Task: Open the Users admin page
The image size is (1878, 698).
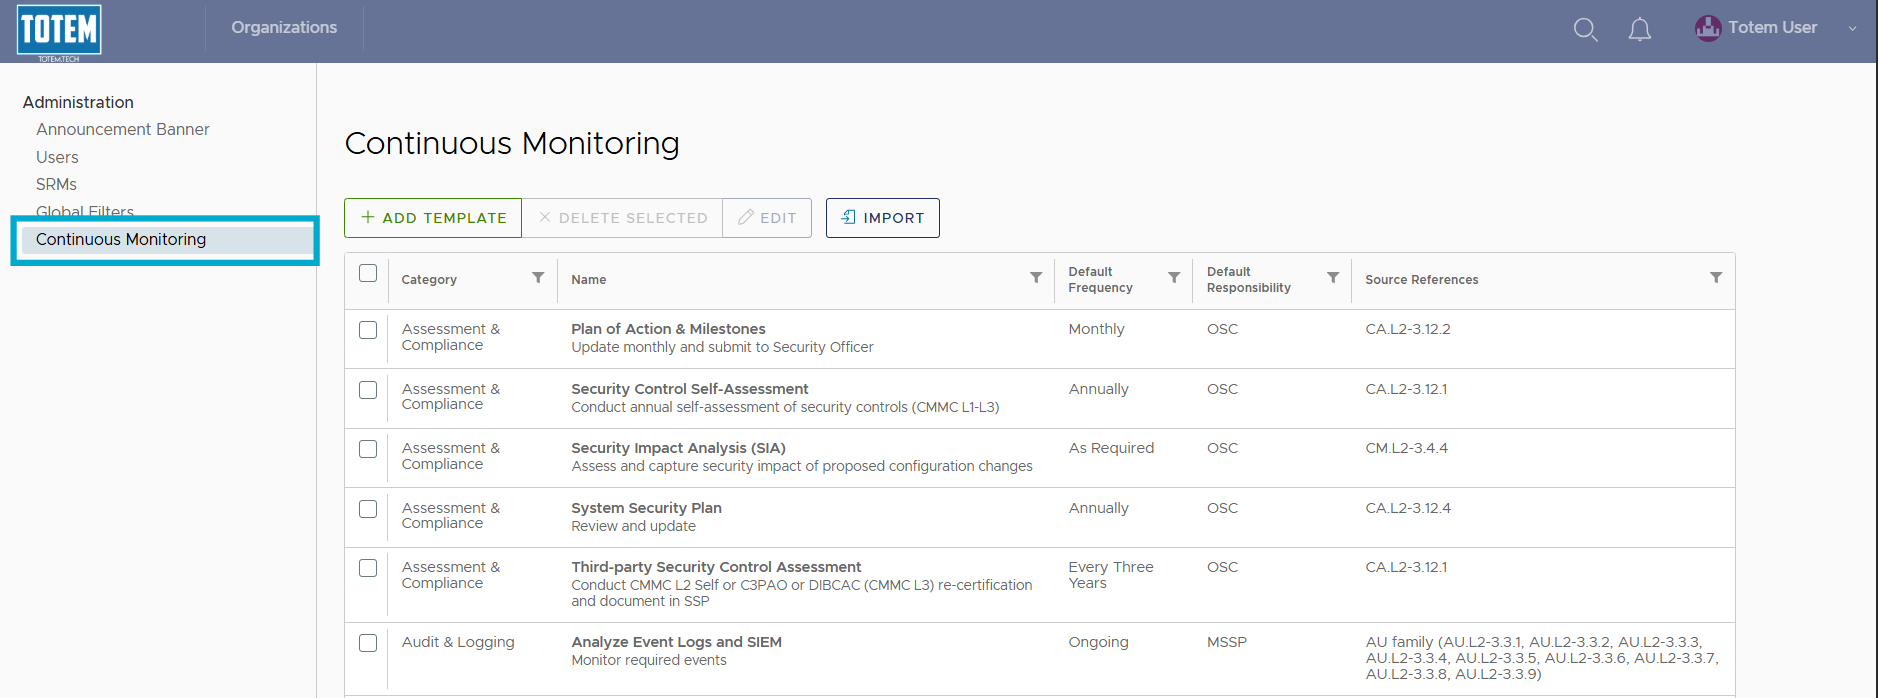Action: [x=57, y=157]
